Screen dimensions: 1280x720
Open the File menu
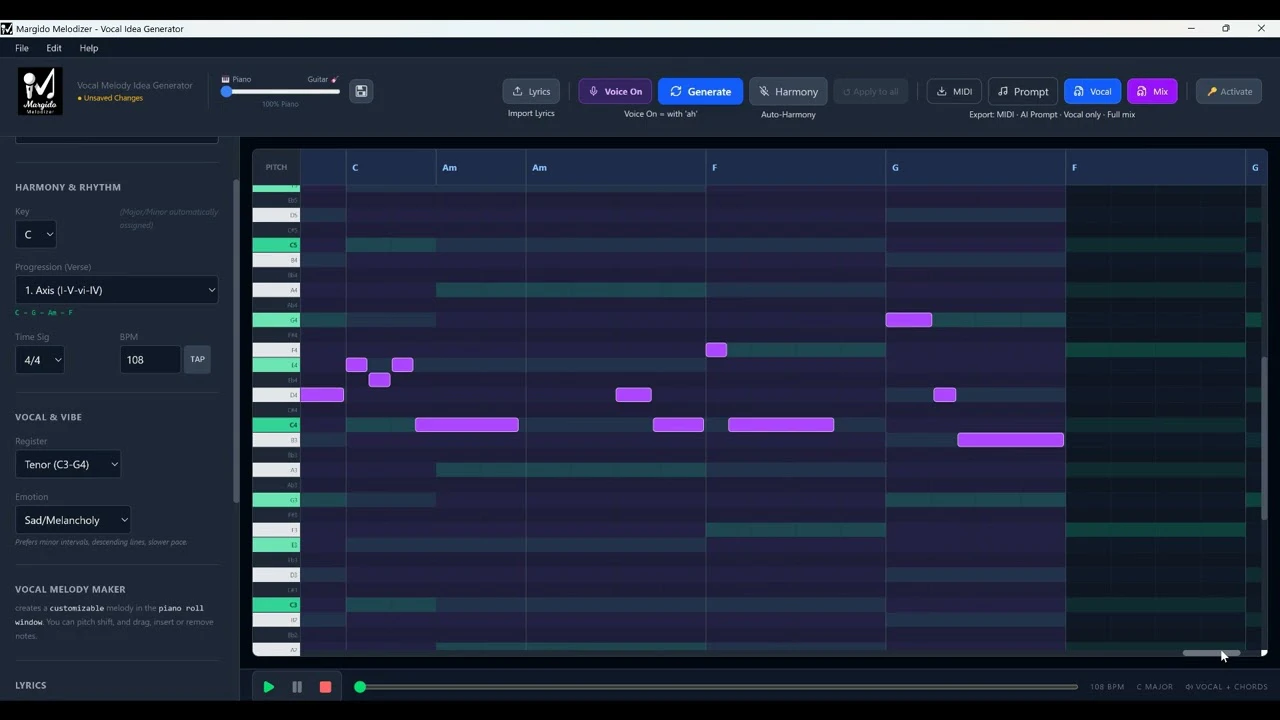[22, 48]
